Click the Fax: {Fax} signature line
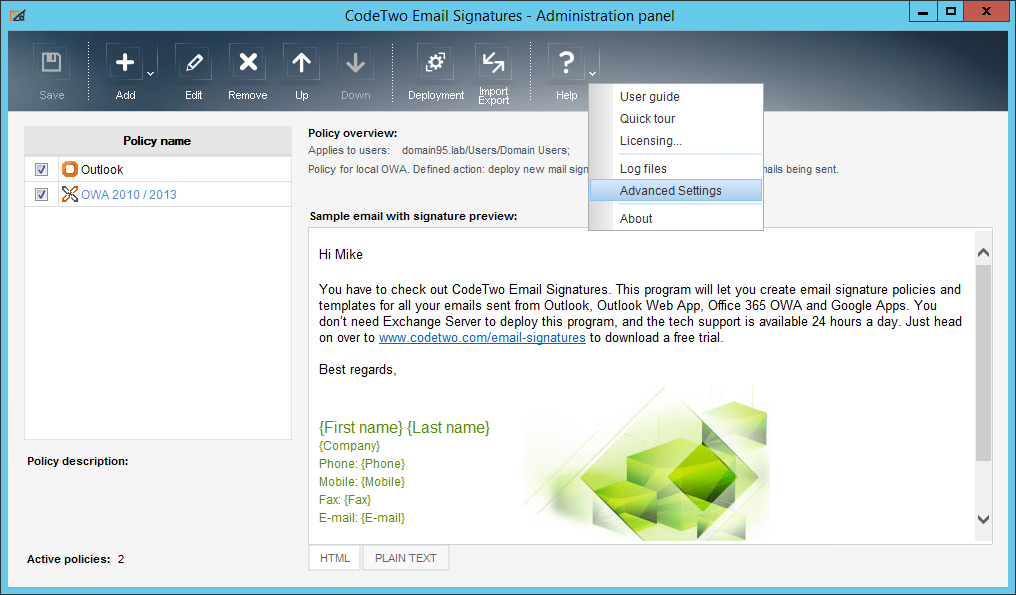 click(x=345, y=500)
